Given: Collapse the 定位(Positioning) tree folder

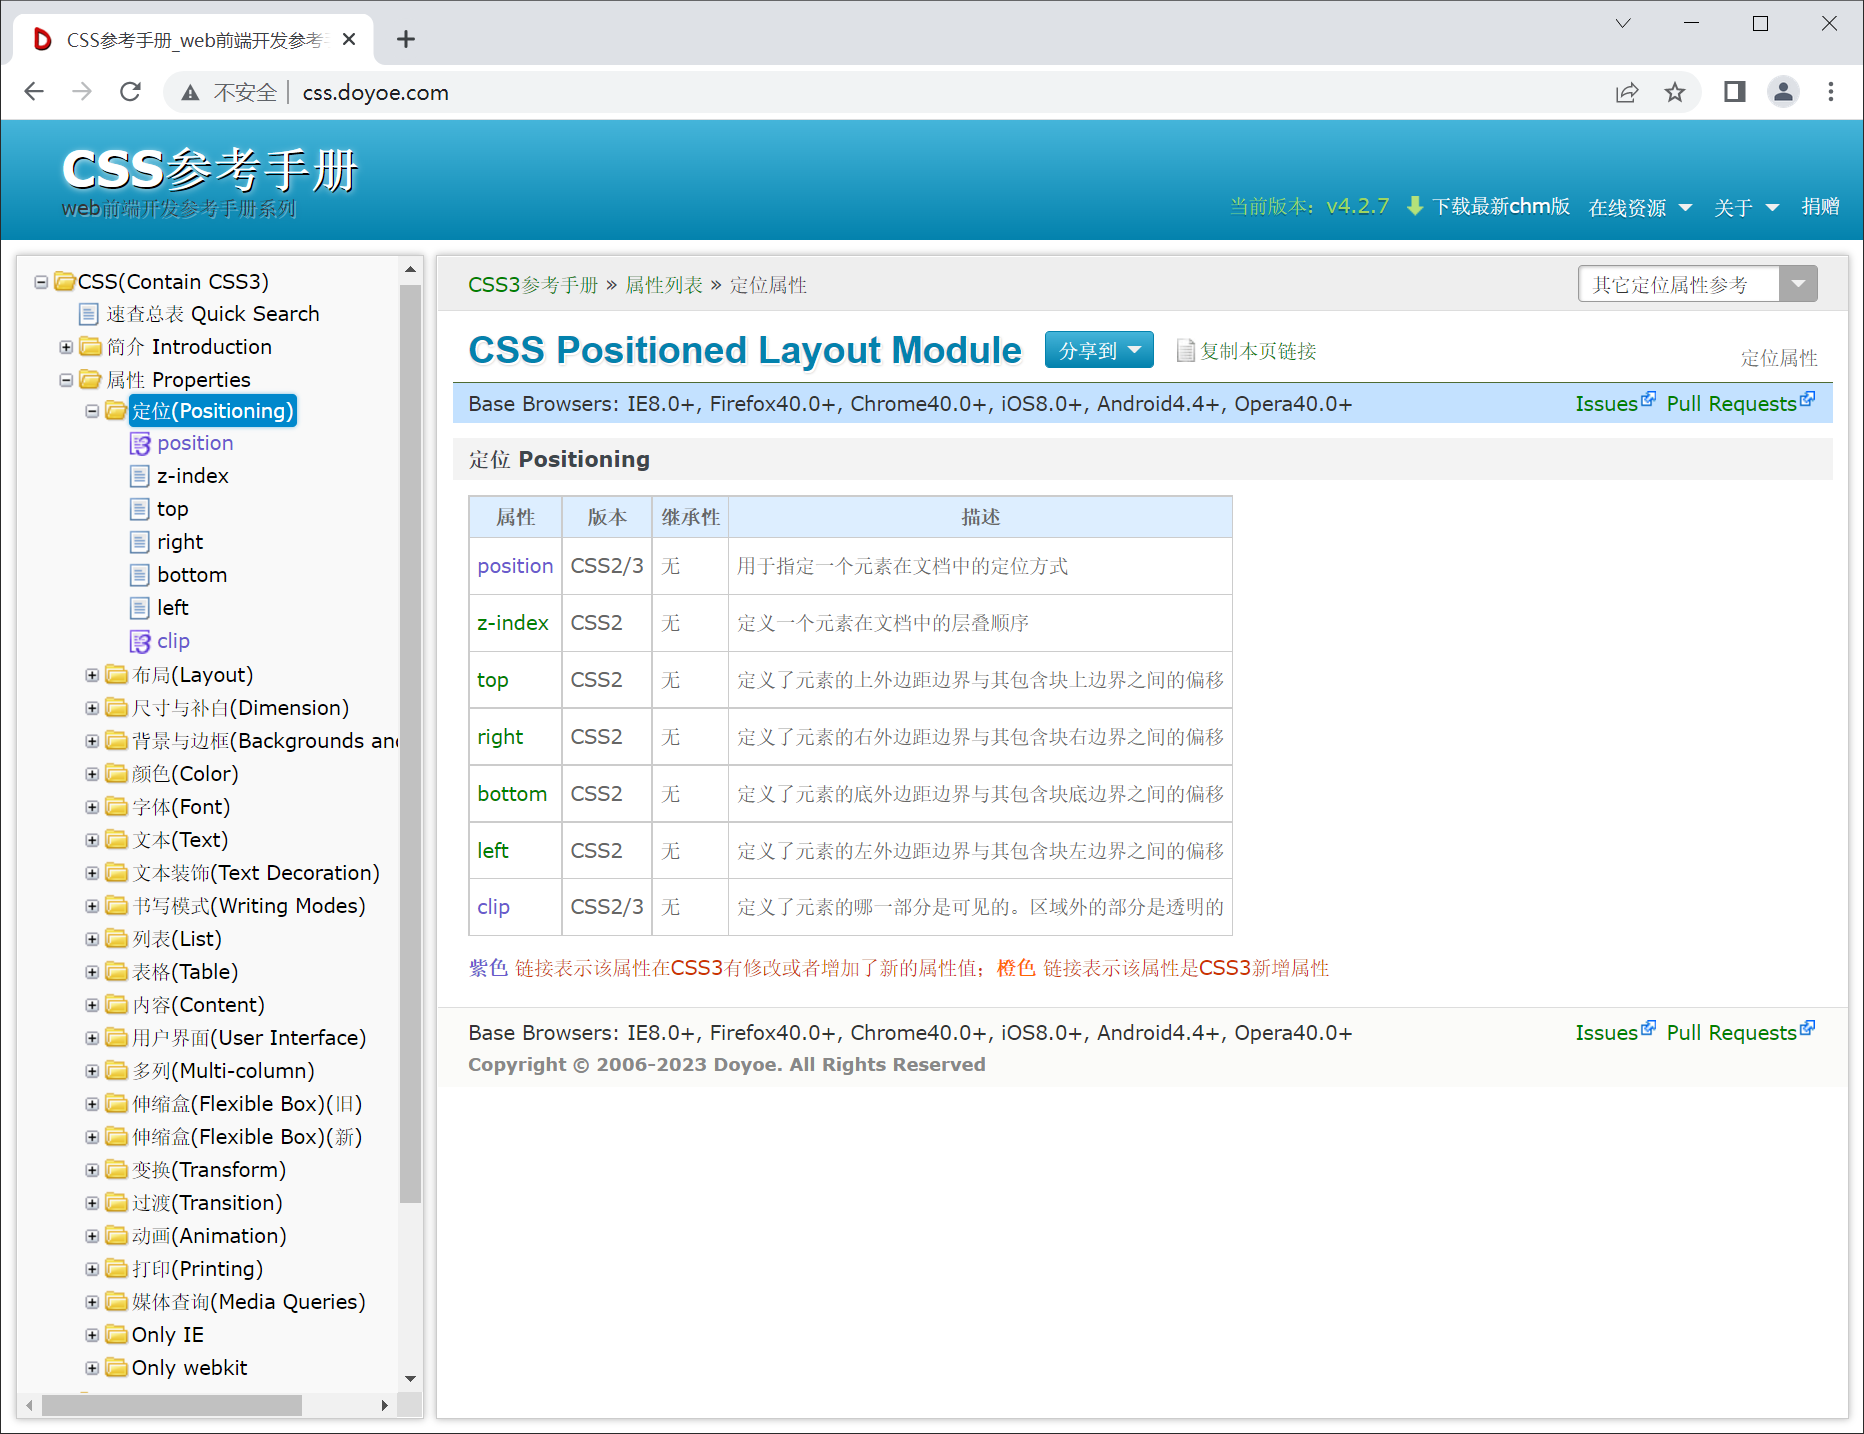Looking at the screenshot, I should pos(92,411).
